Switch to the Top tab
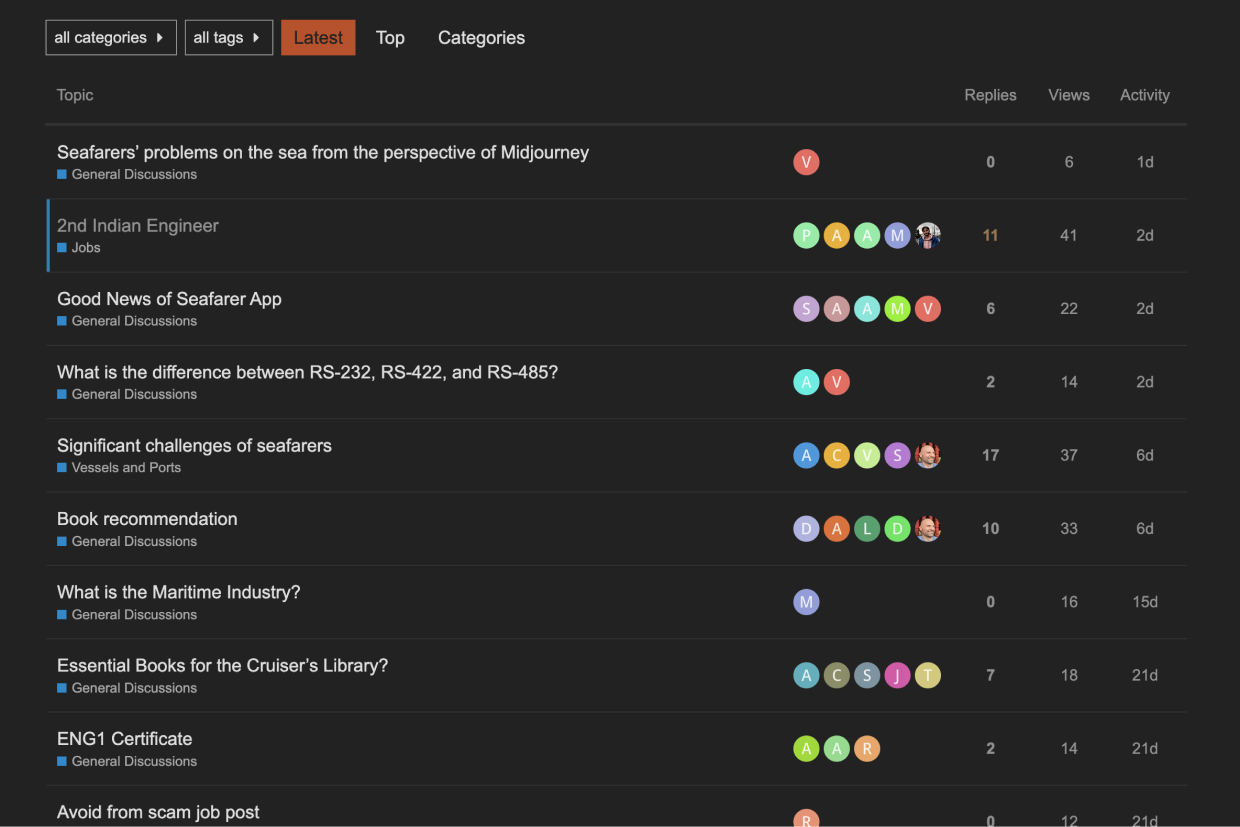The height and width of the screenshot is (827, 1240). click(x=390, y=38)
